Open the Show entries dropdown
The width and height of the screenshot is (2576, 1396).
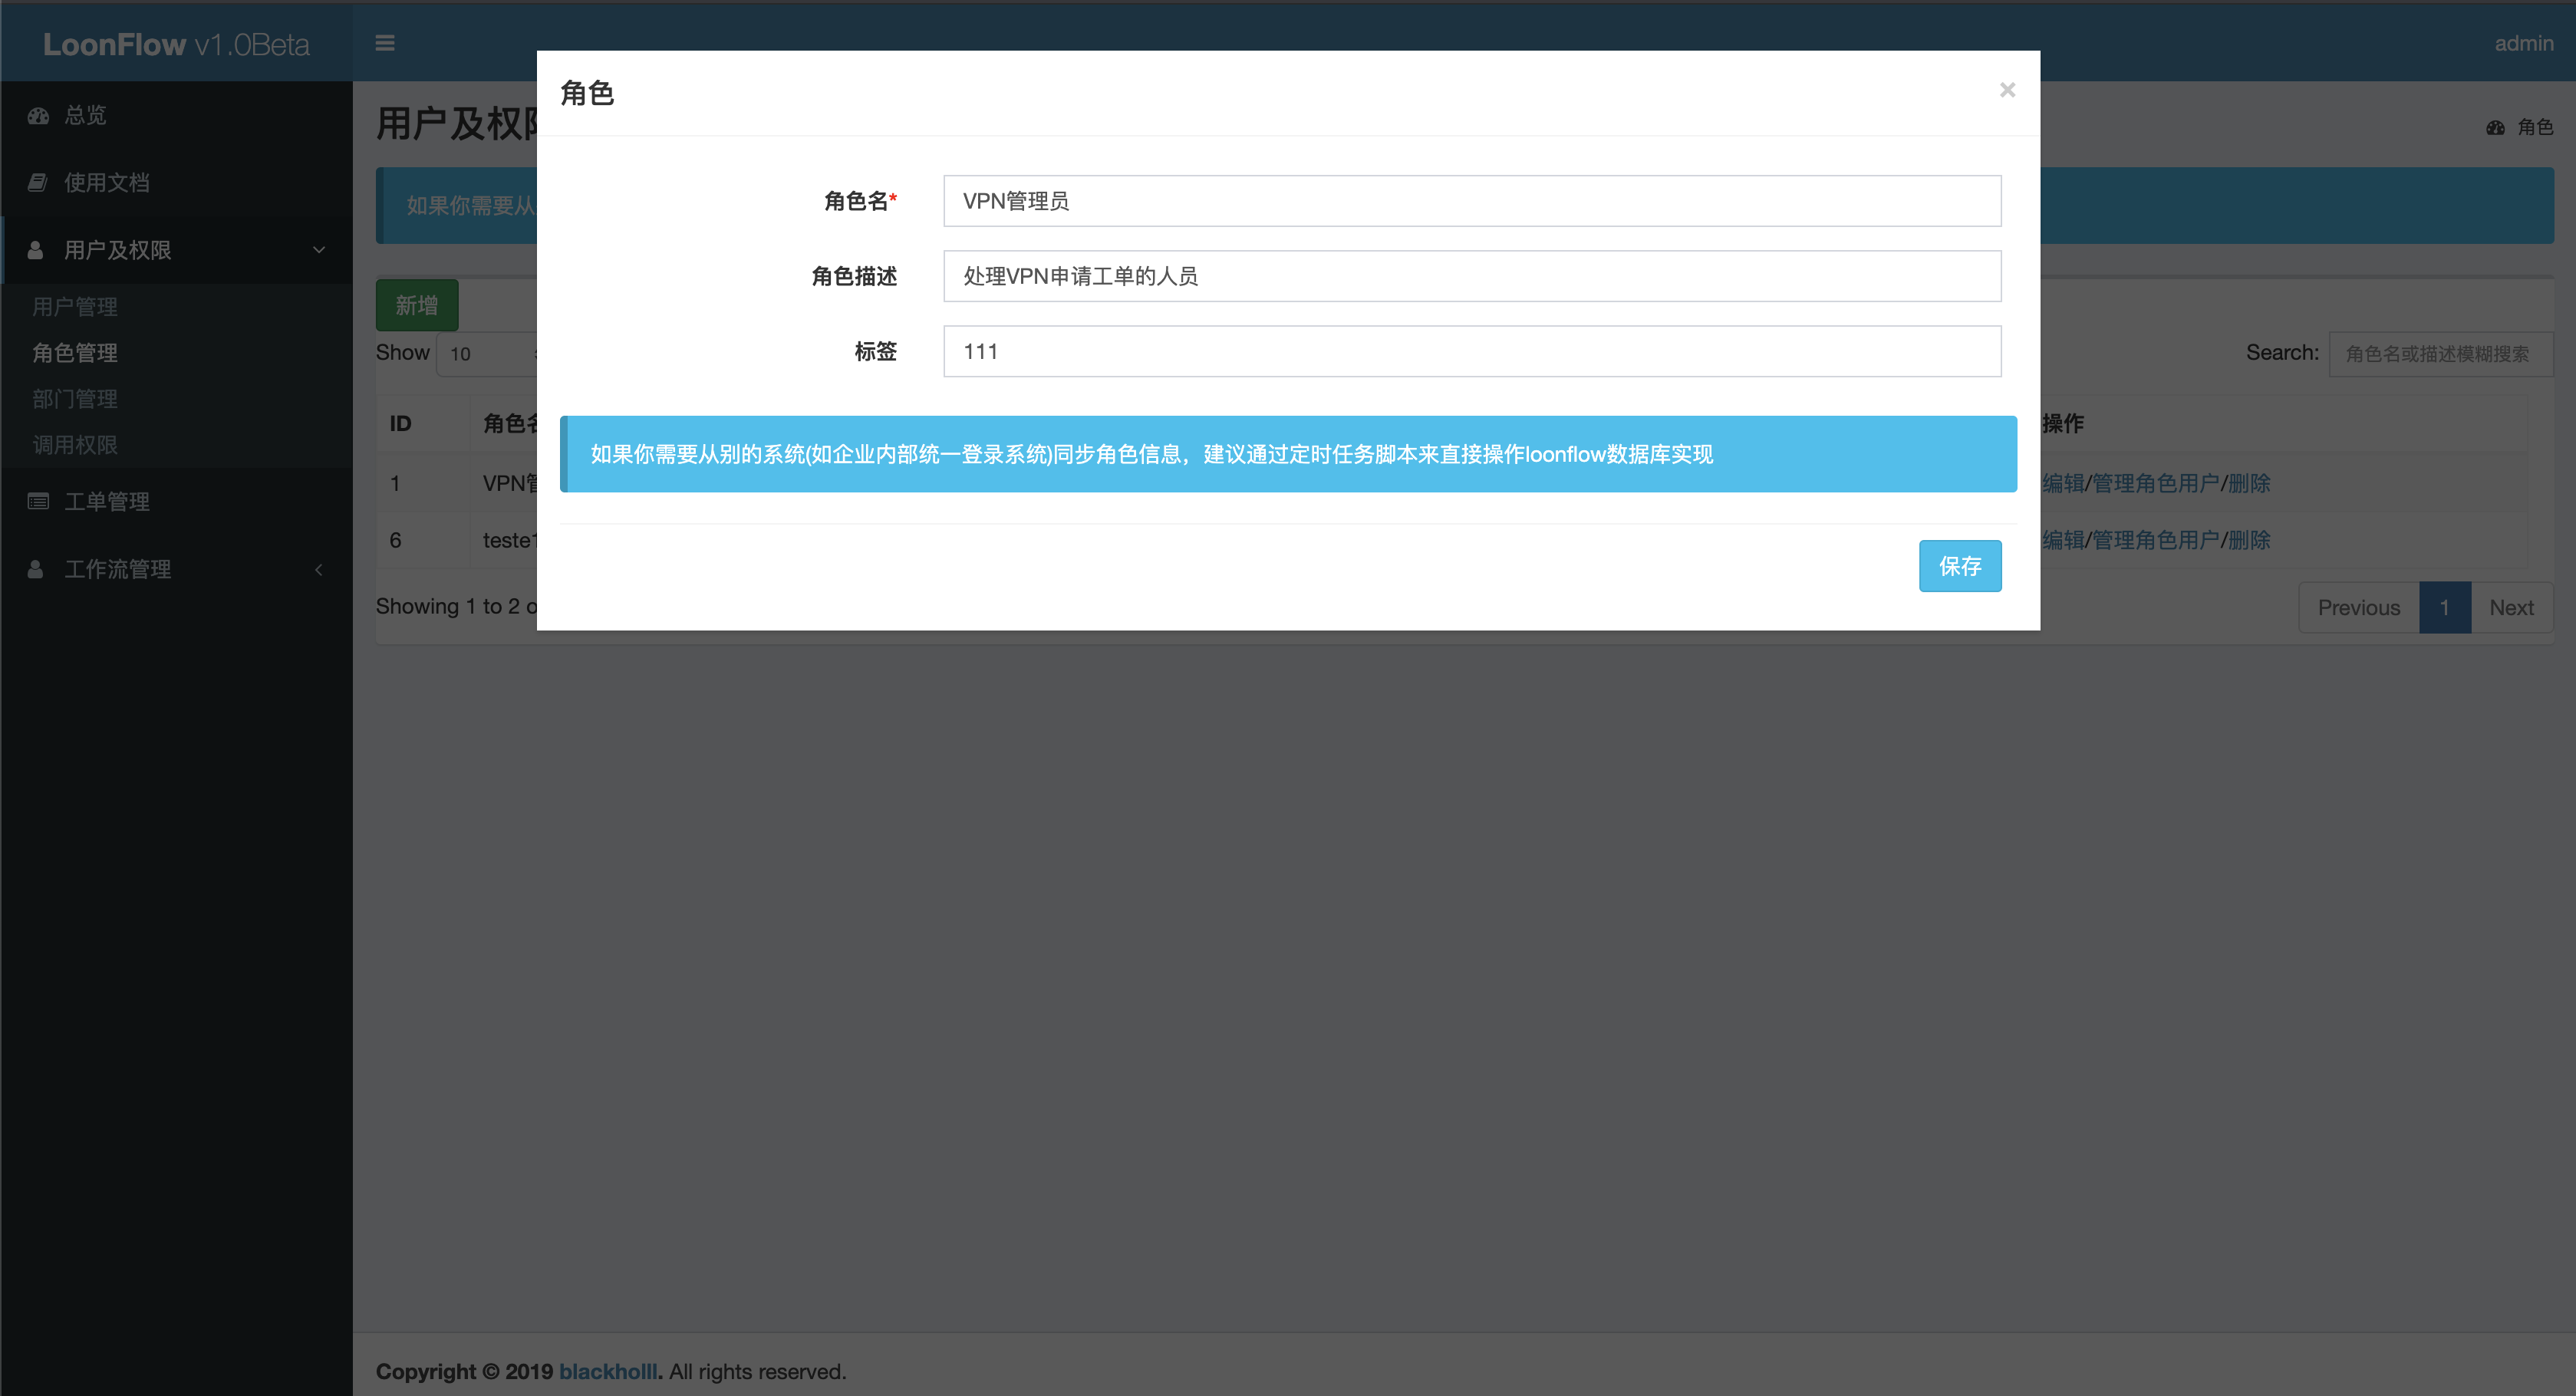click(487, 353)
